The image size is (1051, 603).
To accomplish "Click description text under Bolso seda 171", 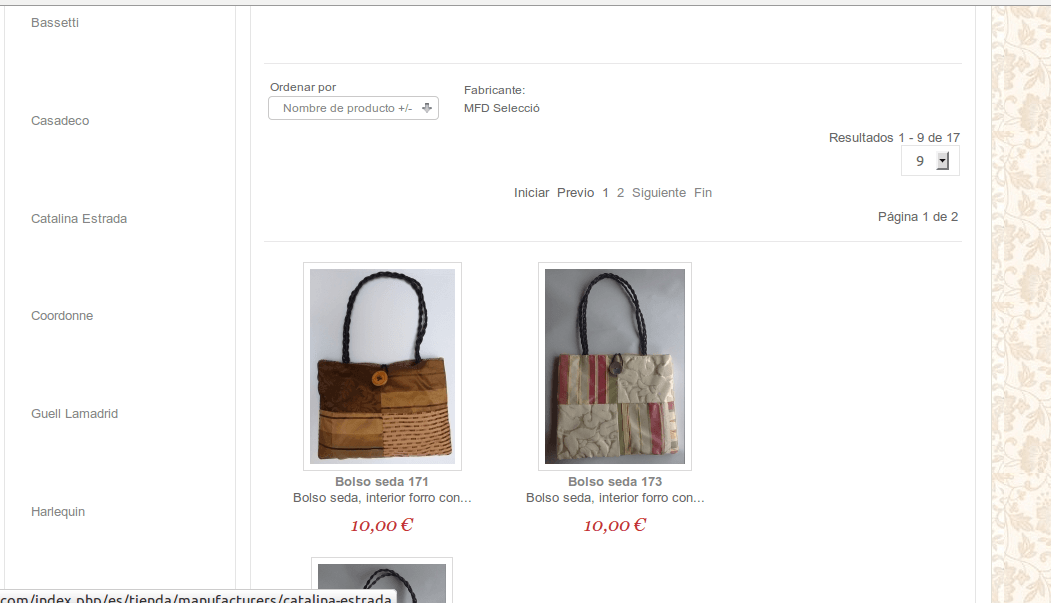I will point(382,498).
